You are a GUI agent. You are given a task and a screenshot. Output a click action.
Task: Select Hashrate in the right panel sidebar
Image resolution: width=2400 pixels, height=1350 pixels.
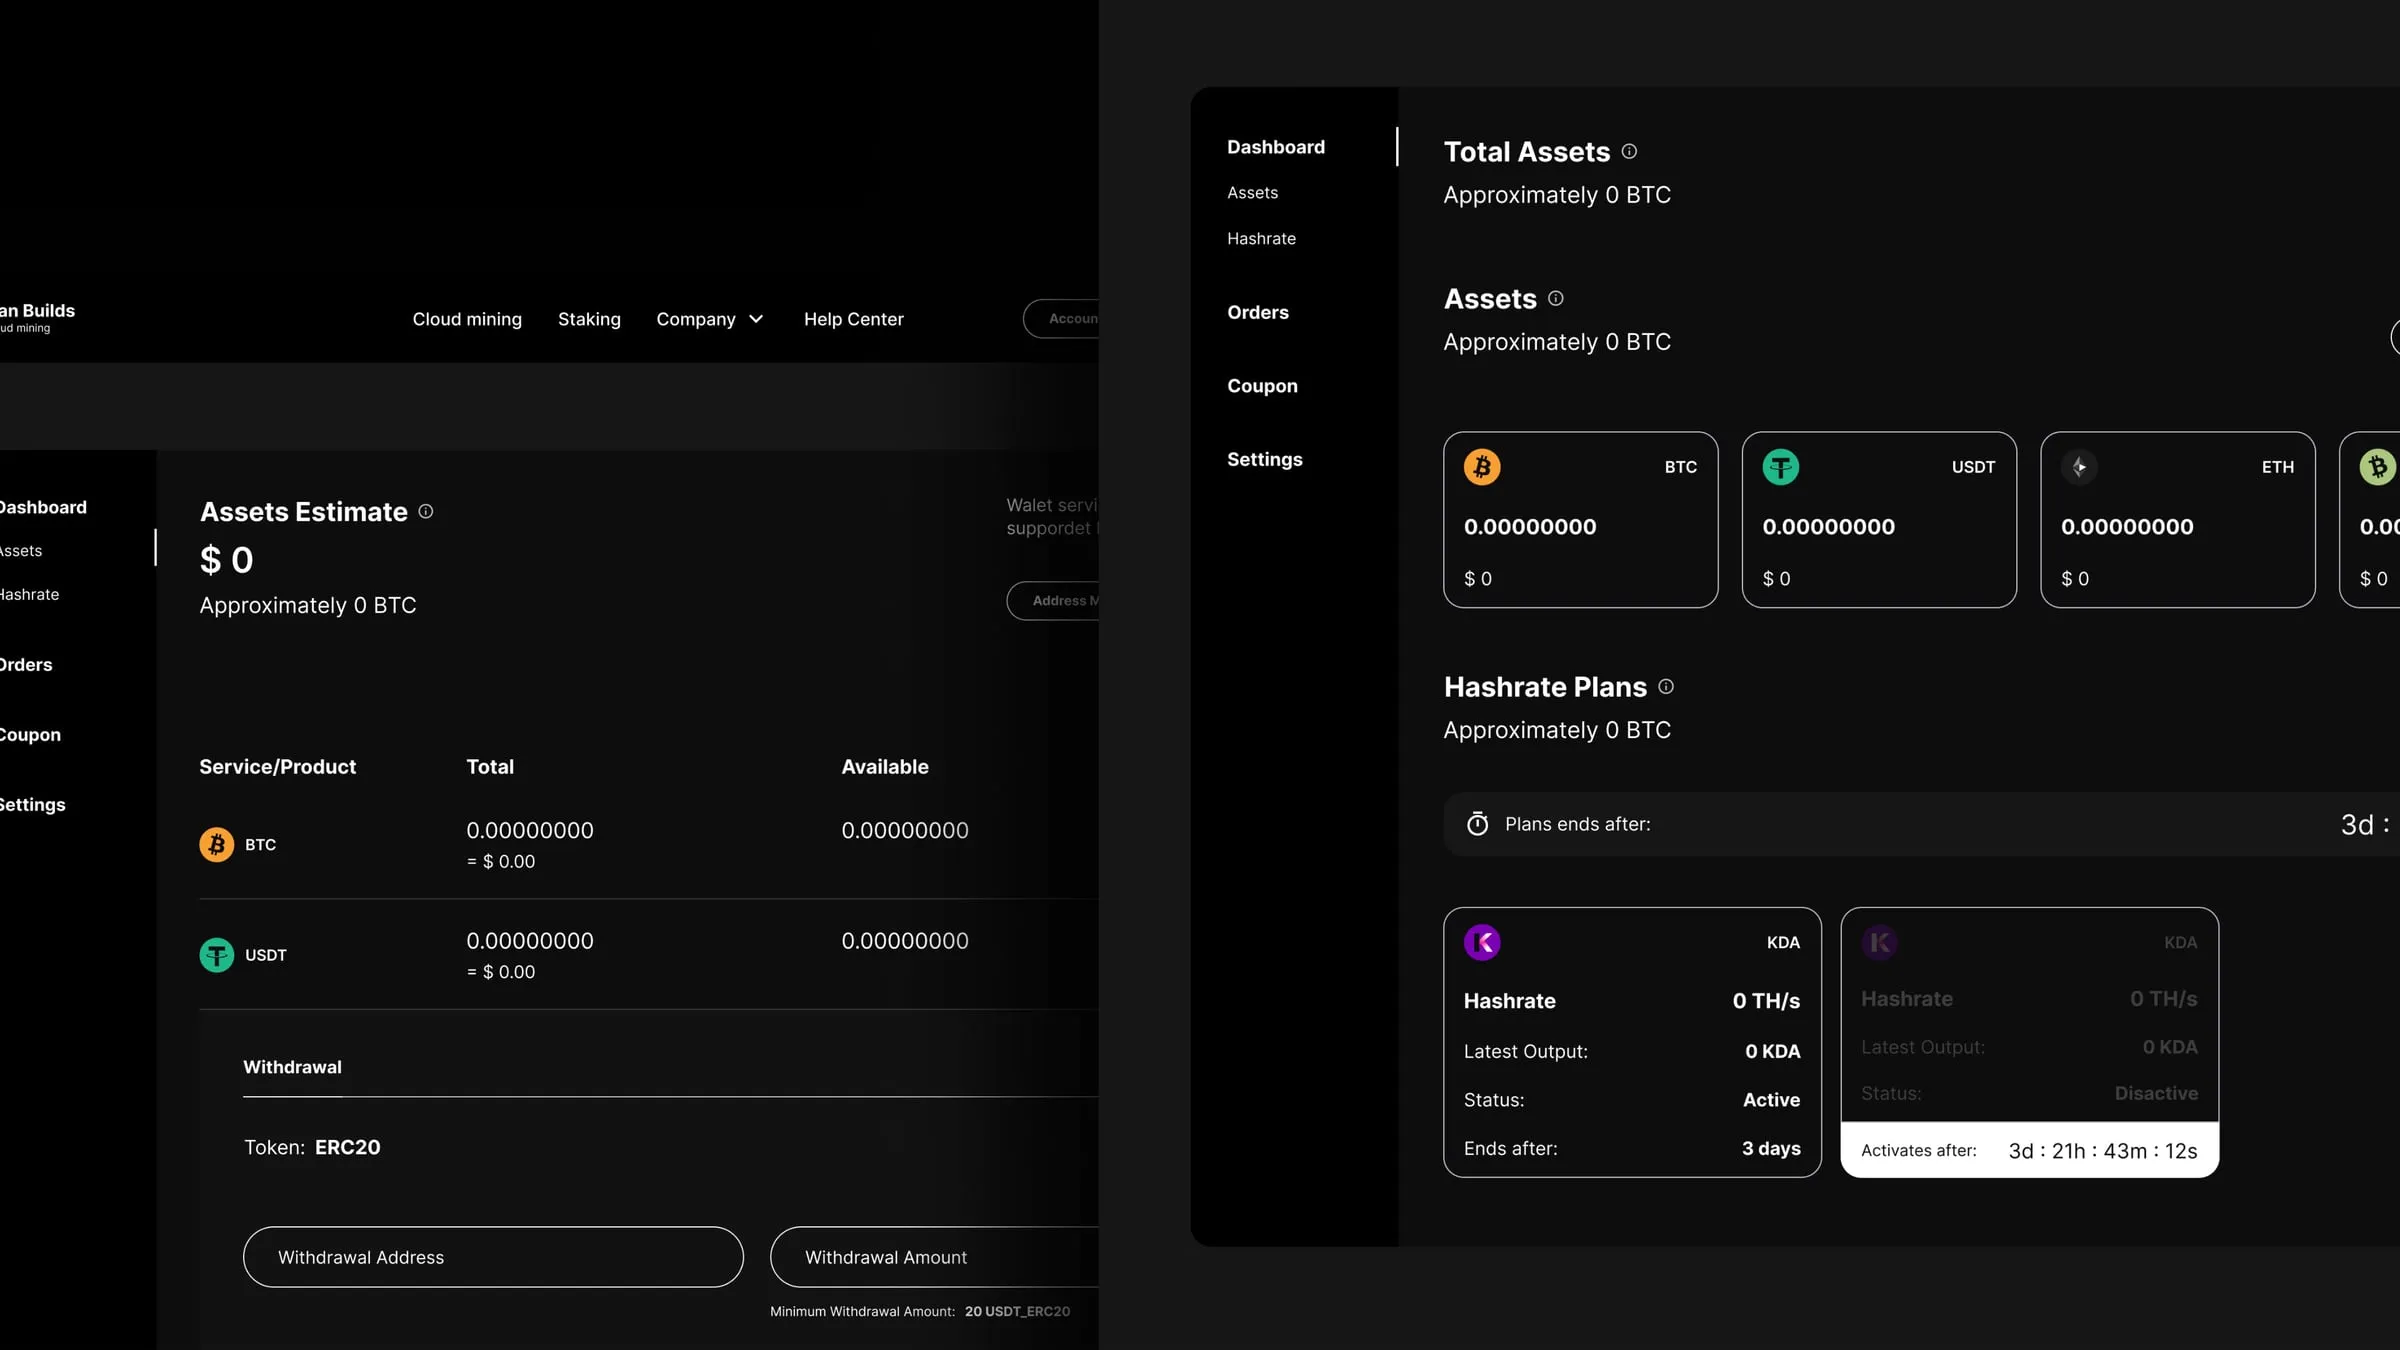click(x=1261, y=239)
